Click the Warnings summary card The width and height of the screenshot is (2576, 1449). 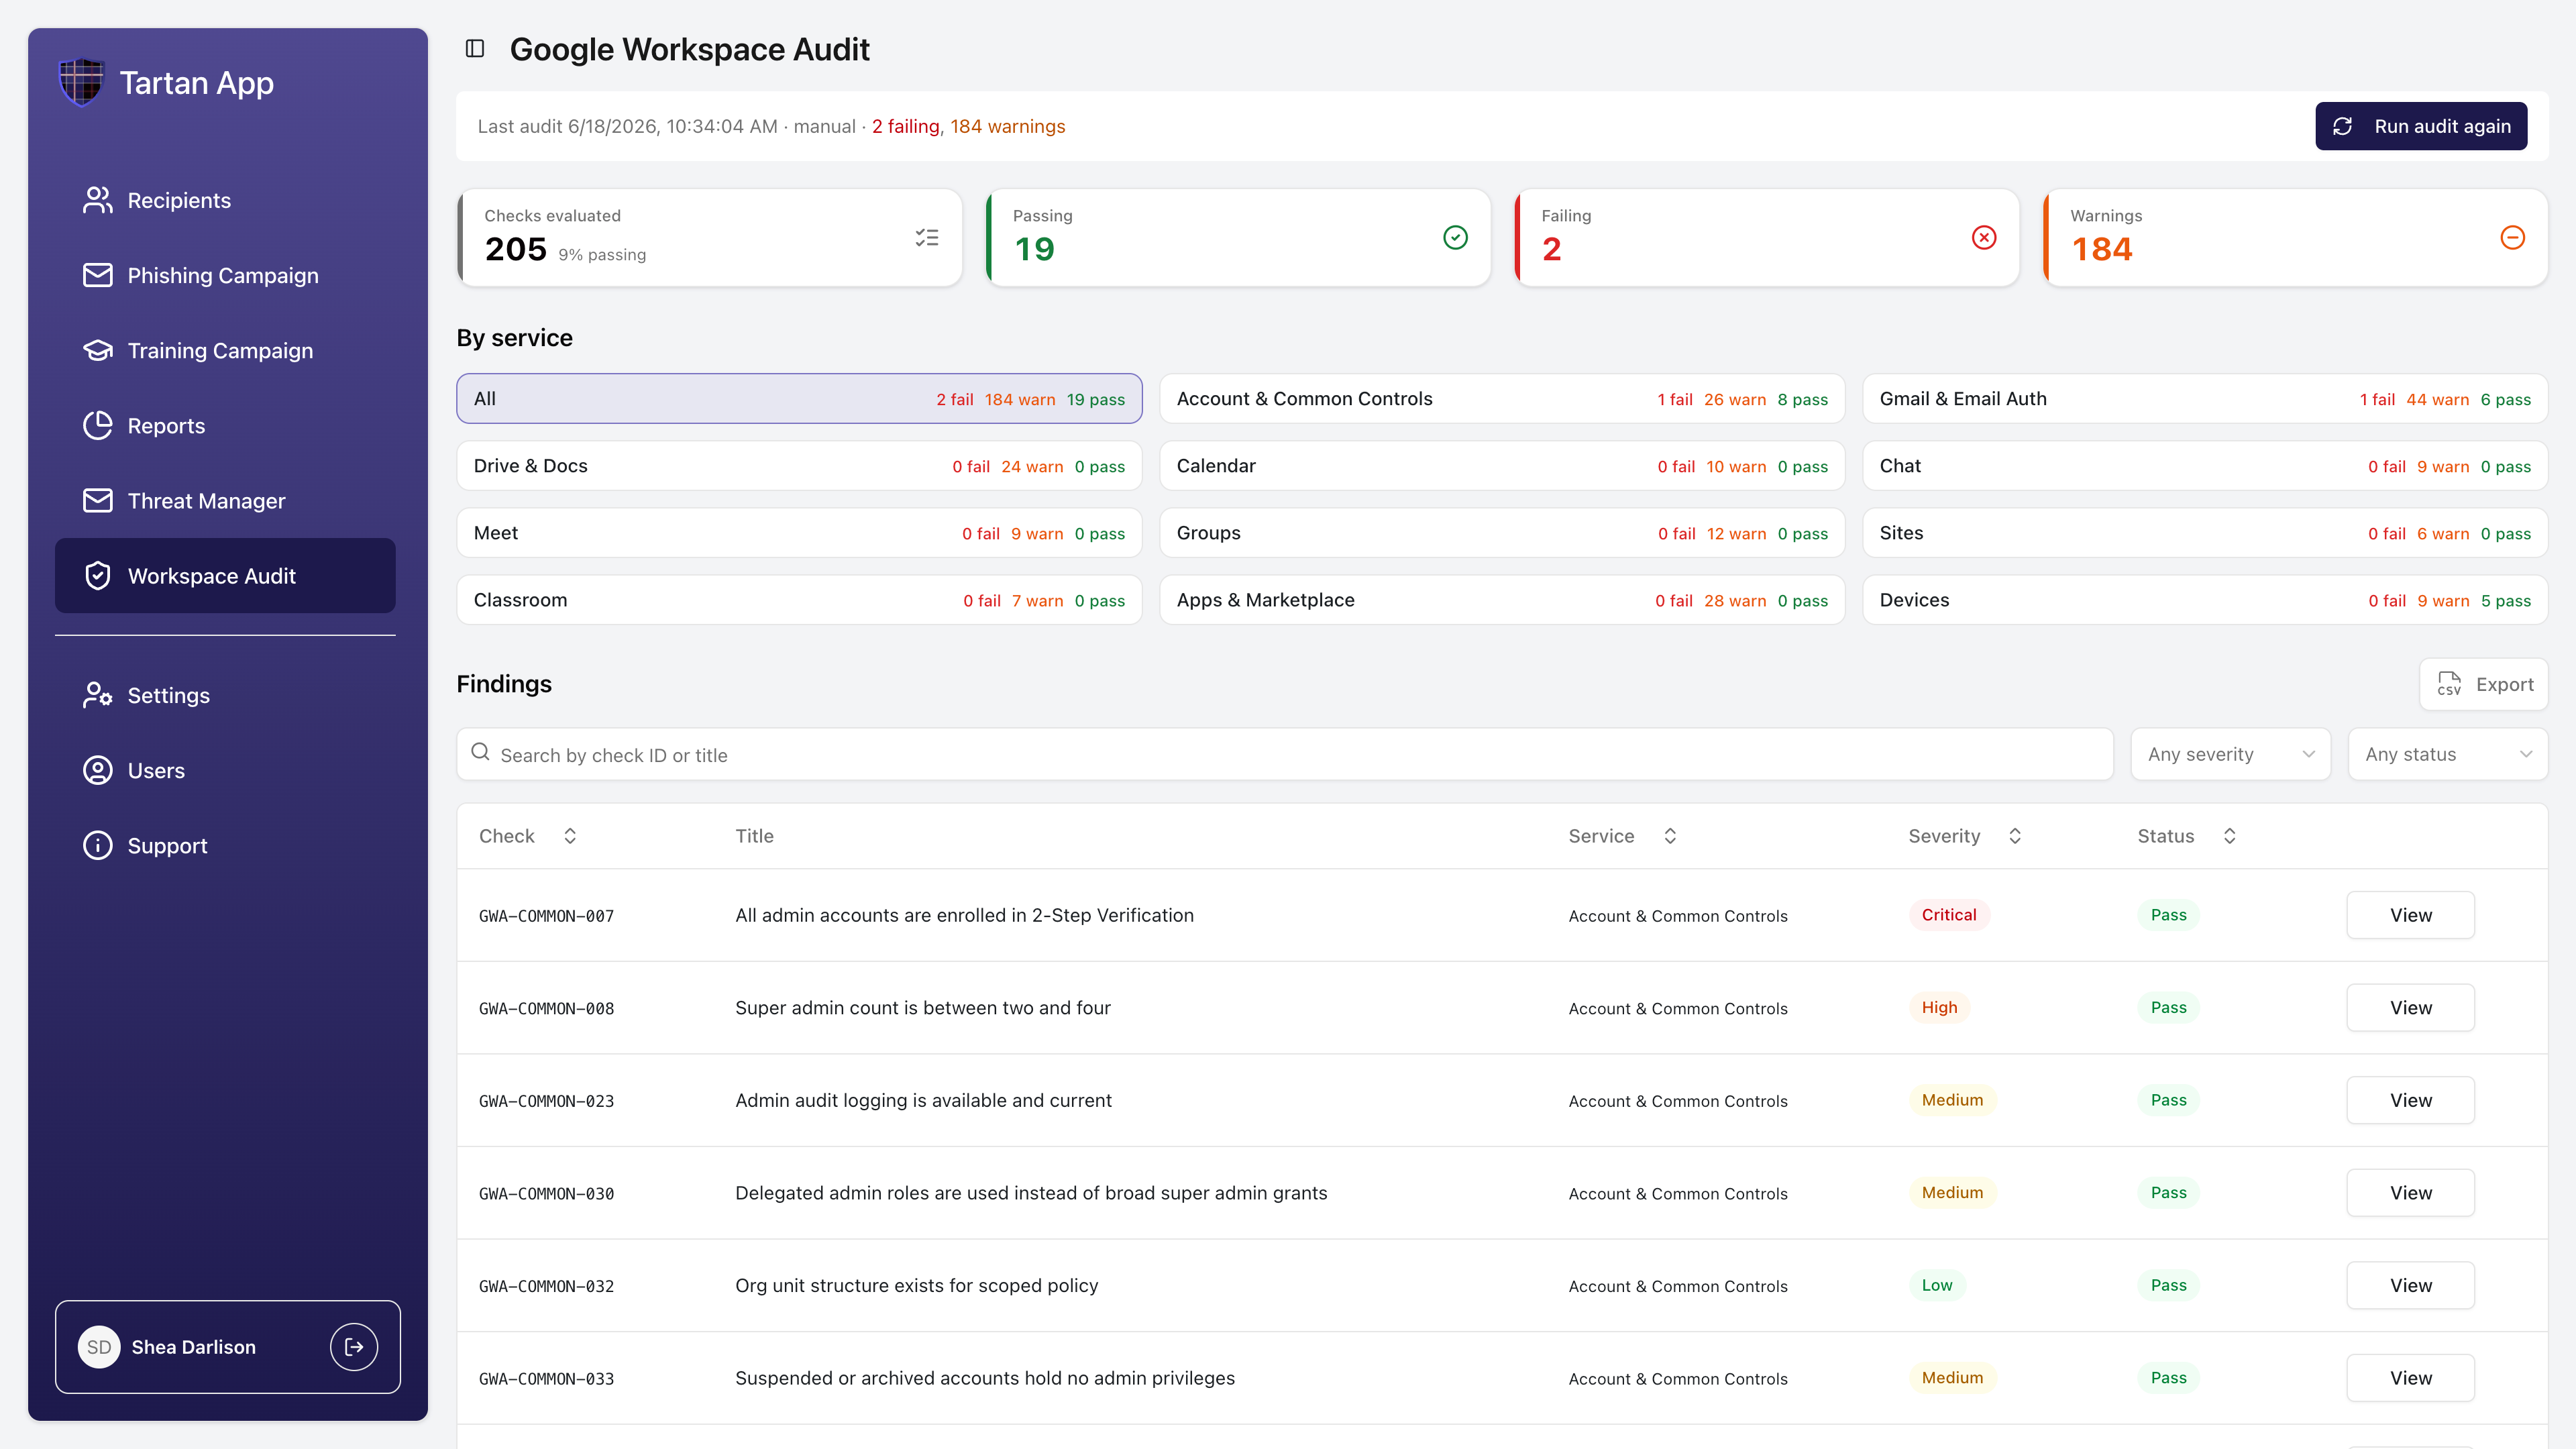point(2295,237)
